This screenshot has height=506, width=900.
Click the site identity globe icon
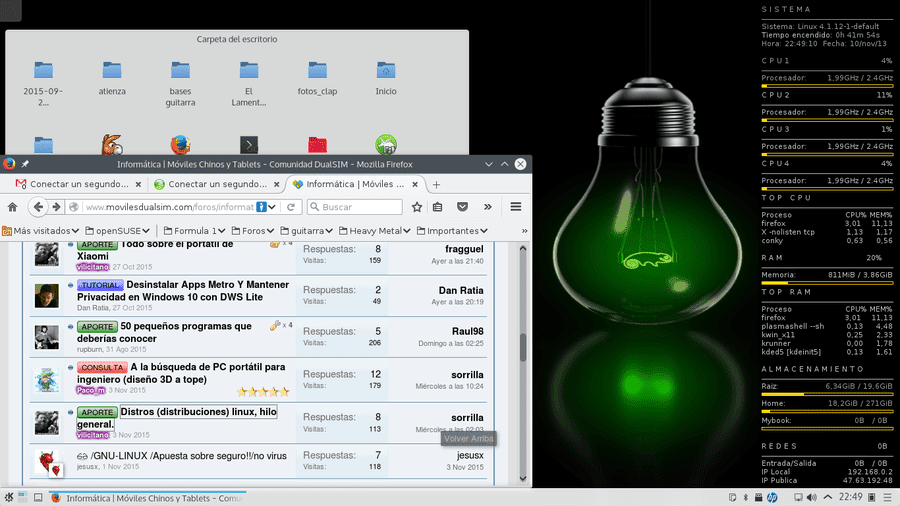point(73,207)
